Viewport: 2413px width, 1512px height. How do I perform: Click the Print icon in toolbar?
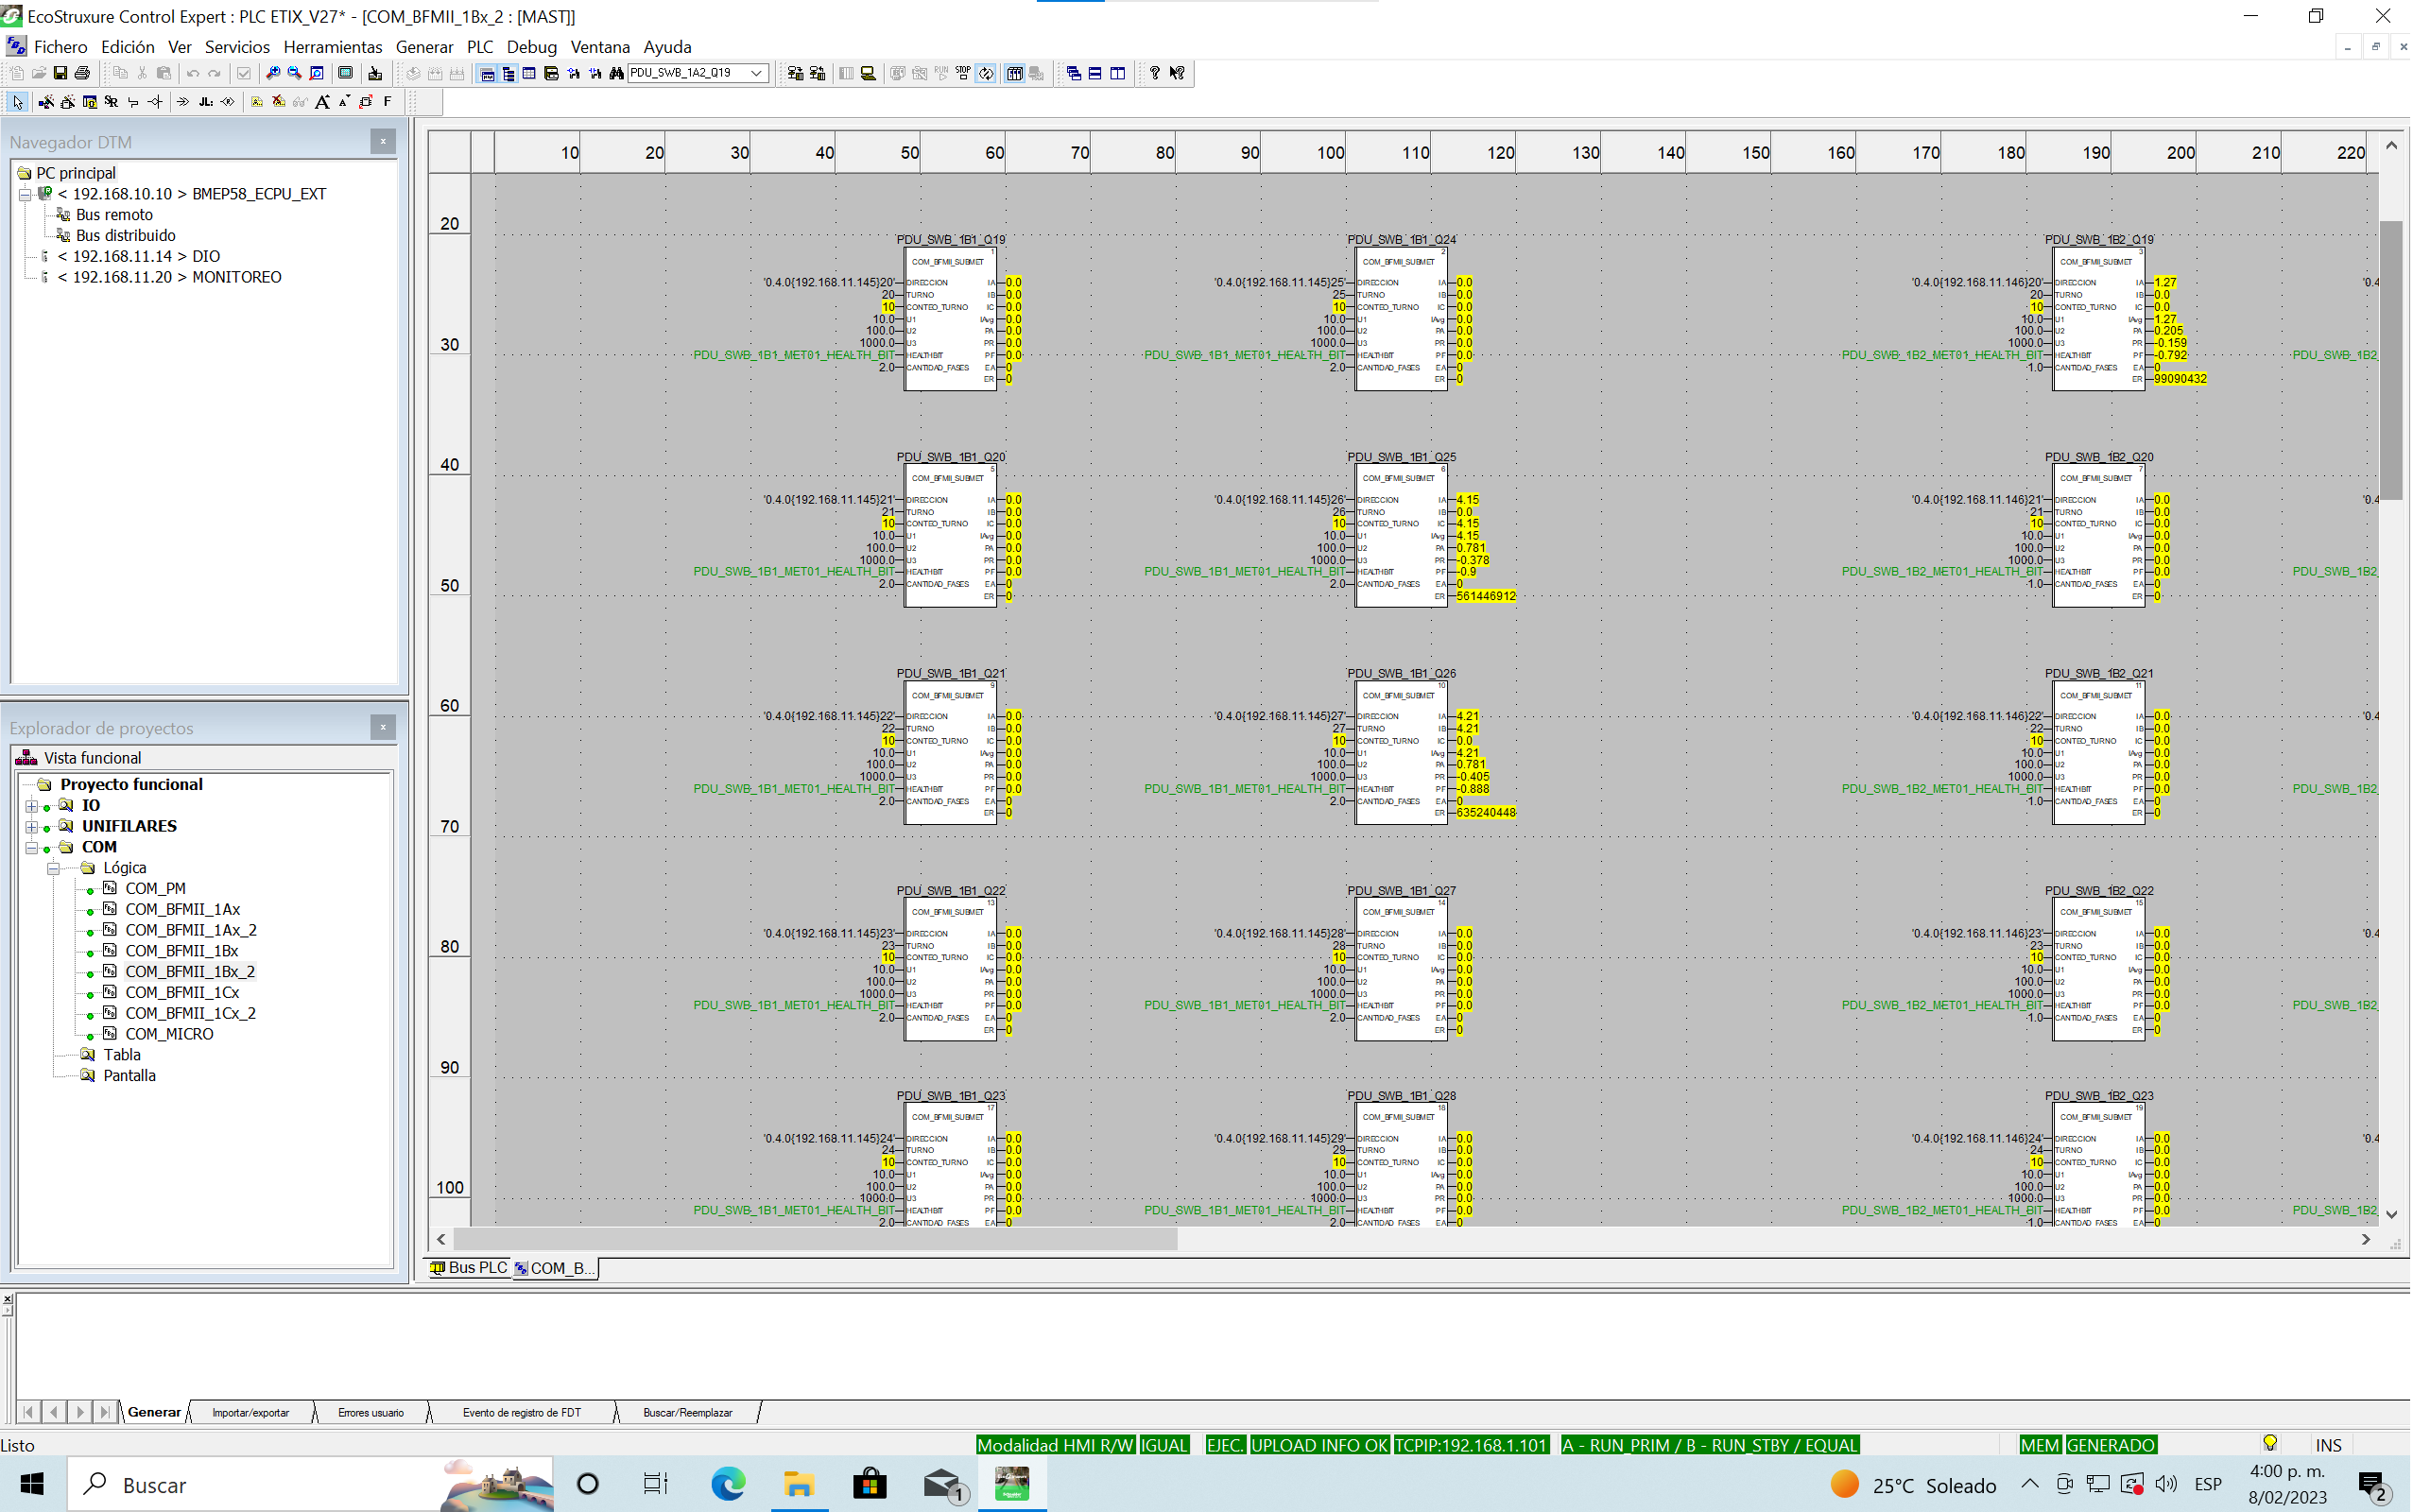(x=82, y=73)
